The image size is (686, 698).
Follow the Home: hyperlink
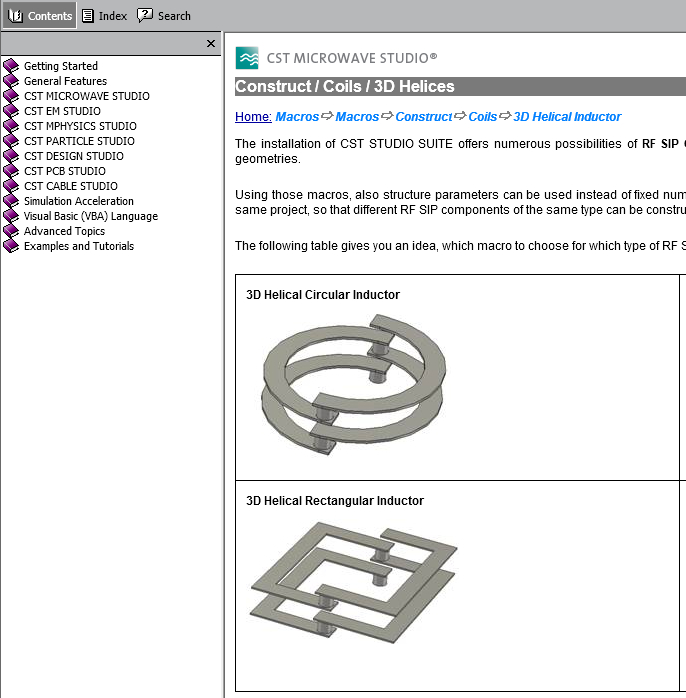[253, 117]
